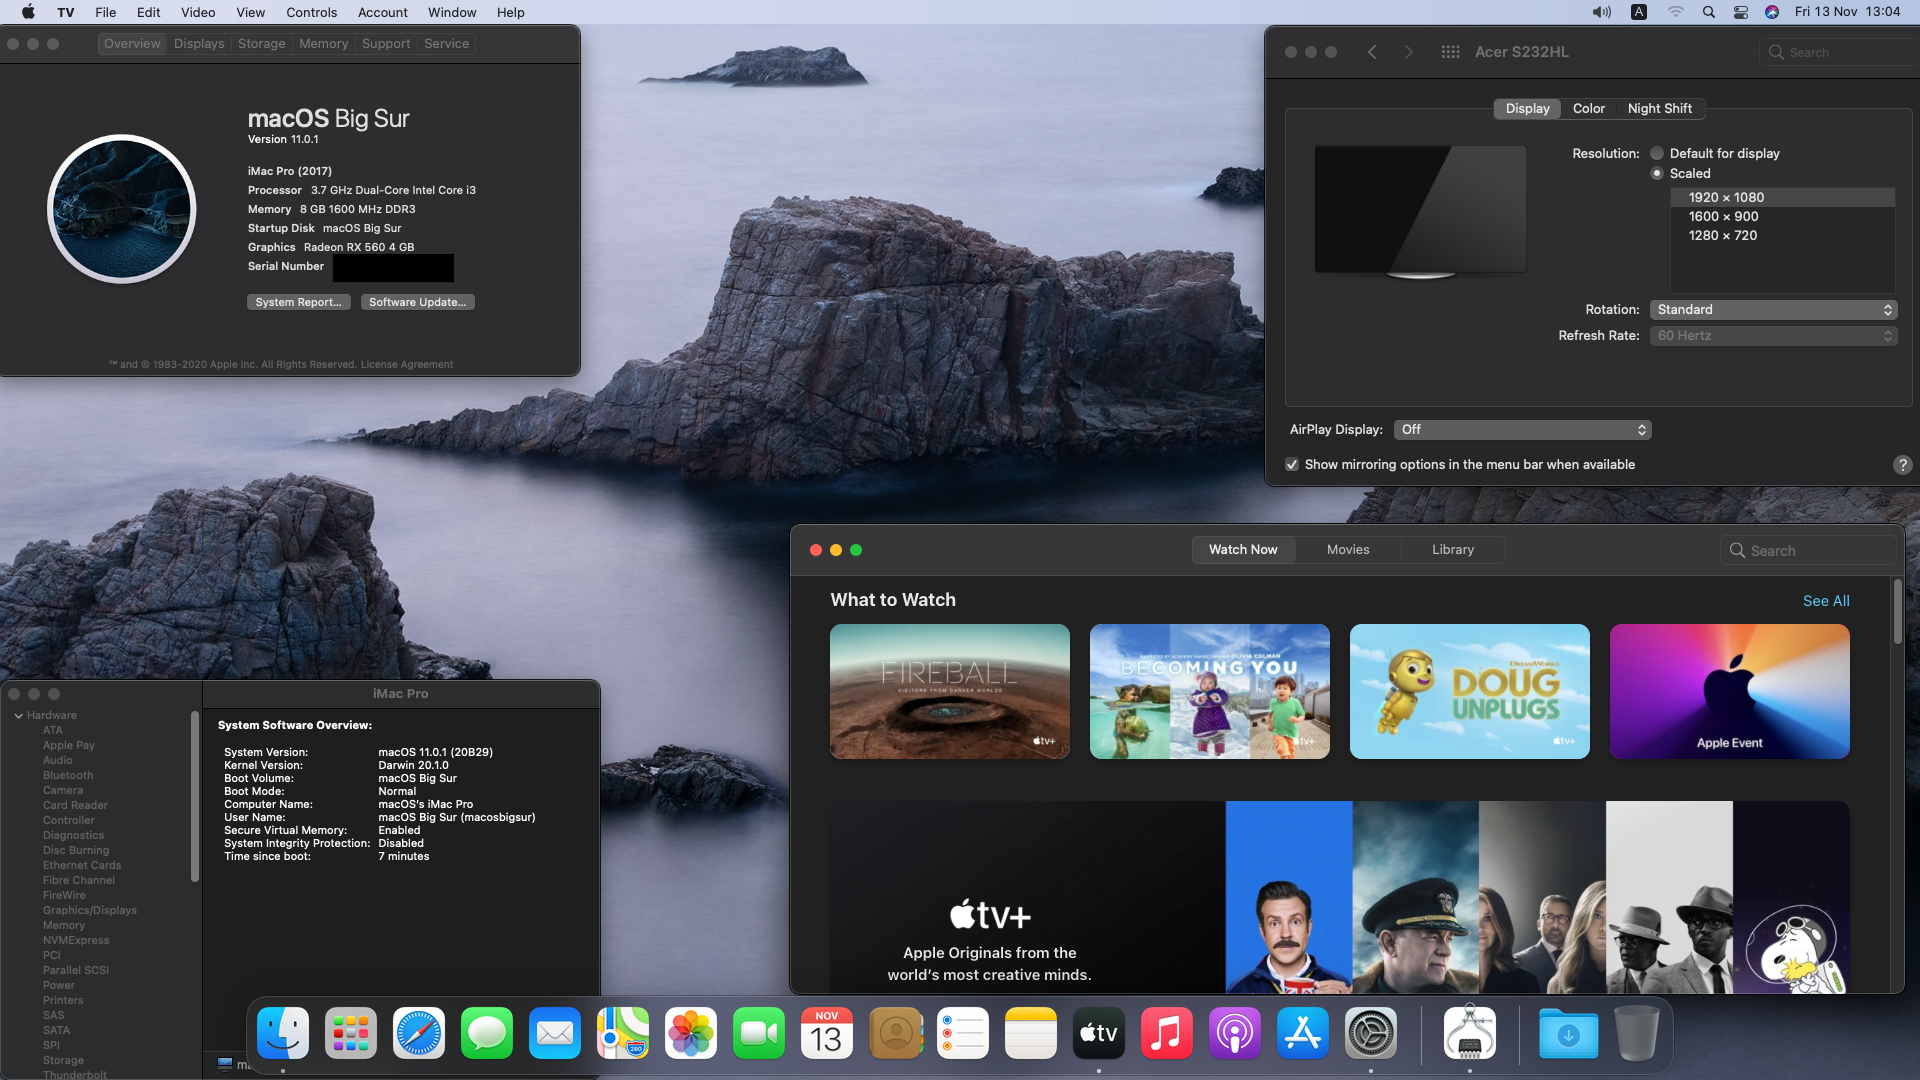The width and height of the screenshot is (1920, 1080).
Task: Open Control Center in menu bar
Action: point(1740,12)
